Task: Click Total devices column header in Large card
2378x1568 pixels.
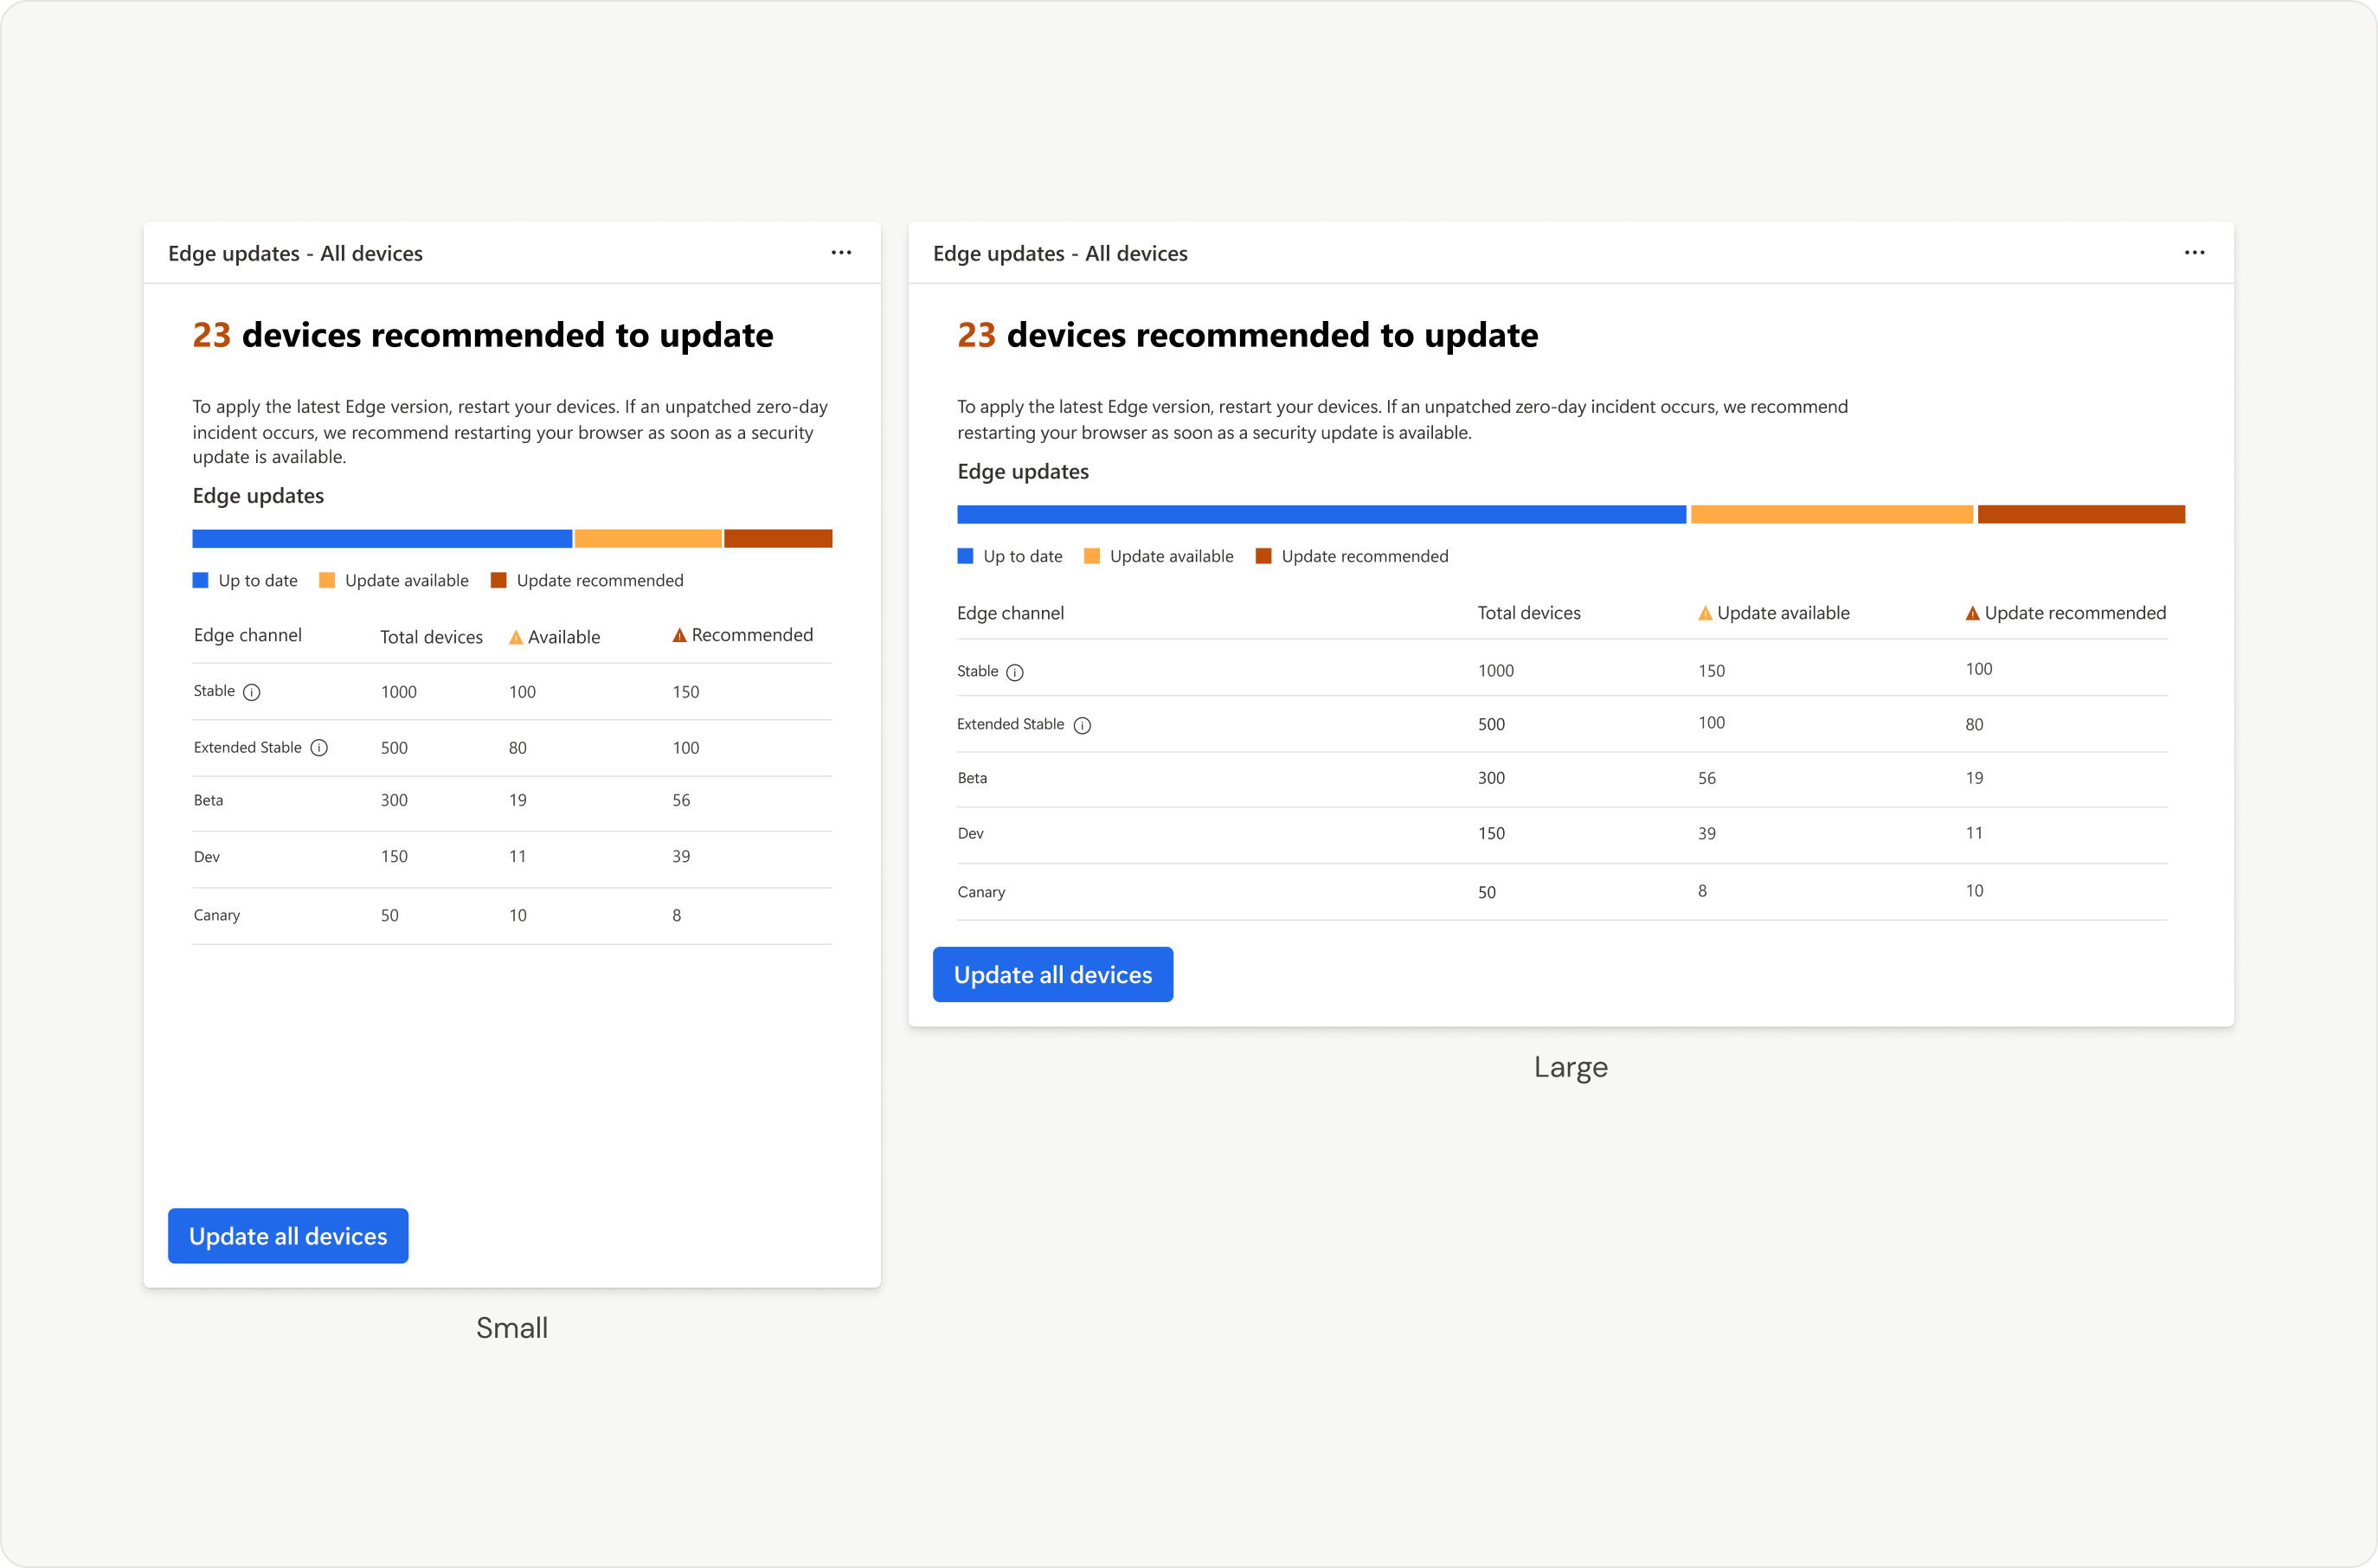Action: (x=1529, y=613)
